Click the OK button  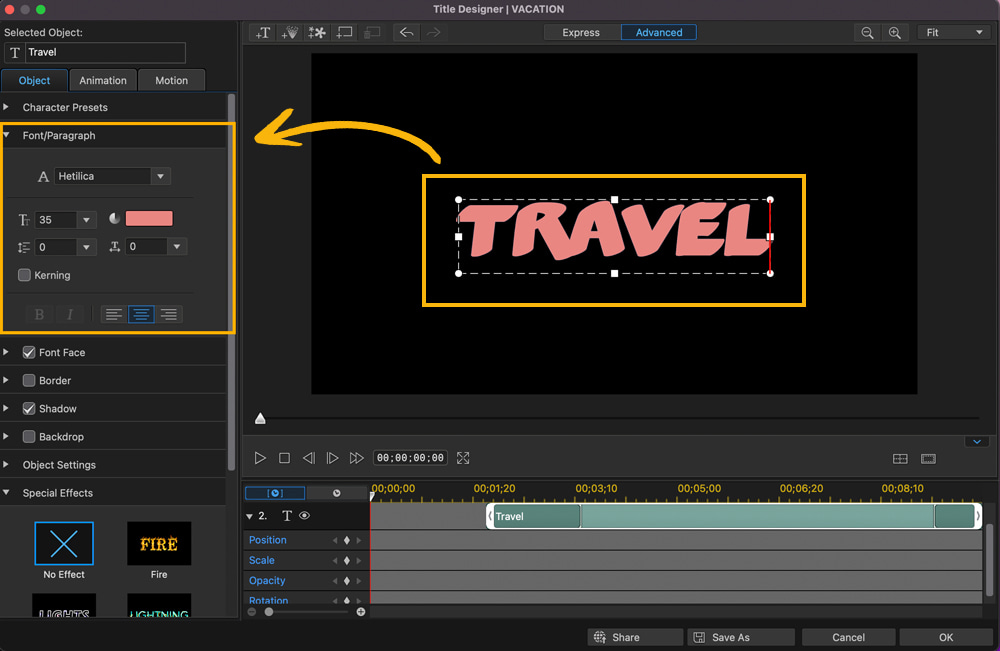(x=945, y=637)
